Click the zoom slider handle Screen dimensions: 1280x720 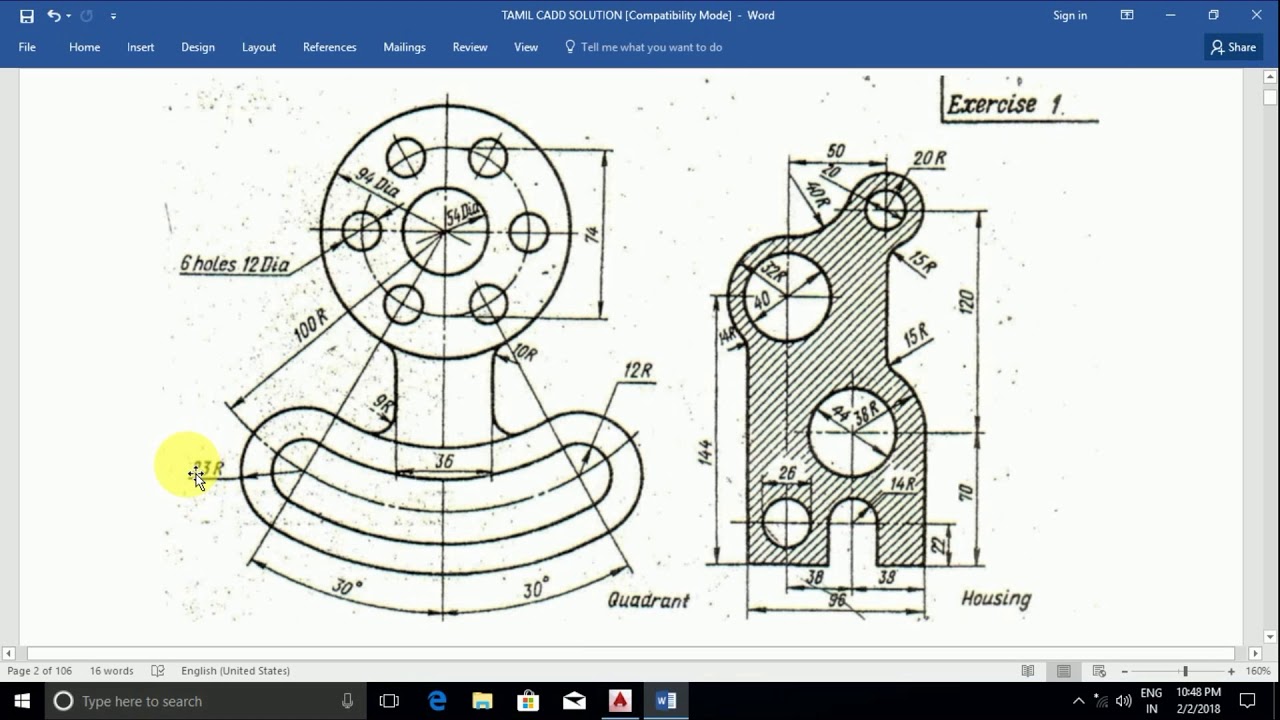(x=1185, y=671)
